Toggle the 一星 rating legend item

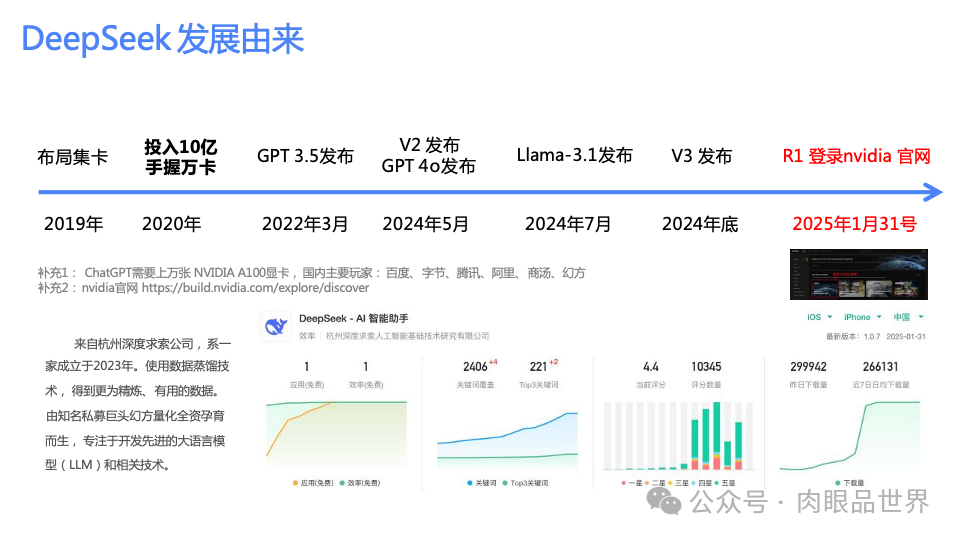coord(632,483)
